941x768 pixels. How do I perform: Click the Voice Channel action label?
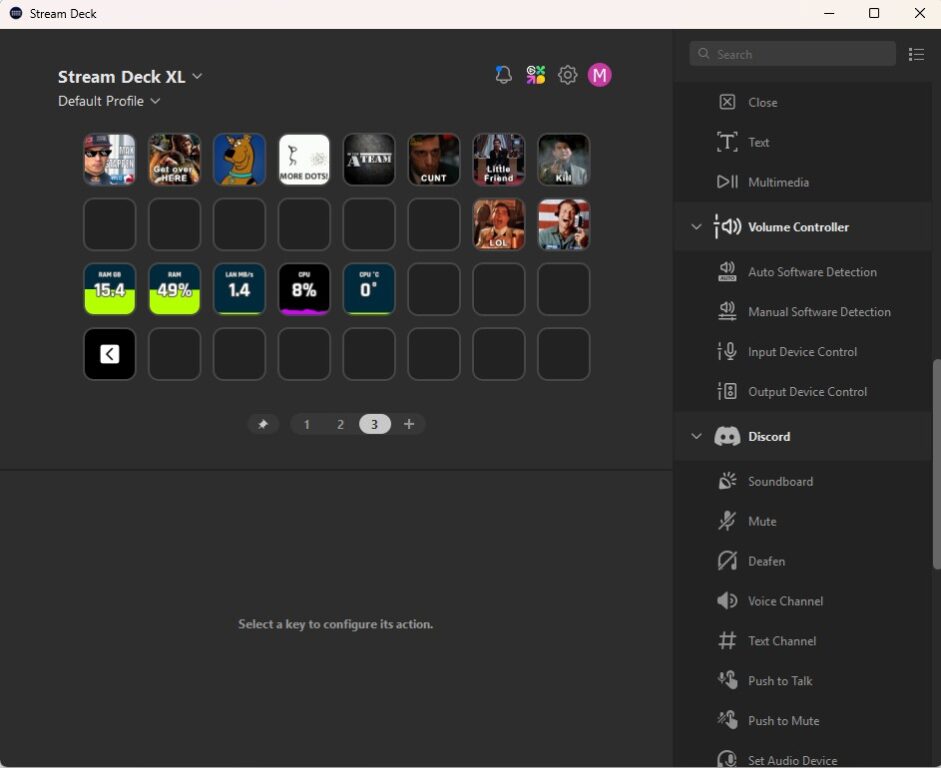786,601
